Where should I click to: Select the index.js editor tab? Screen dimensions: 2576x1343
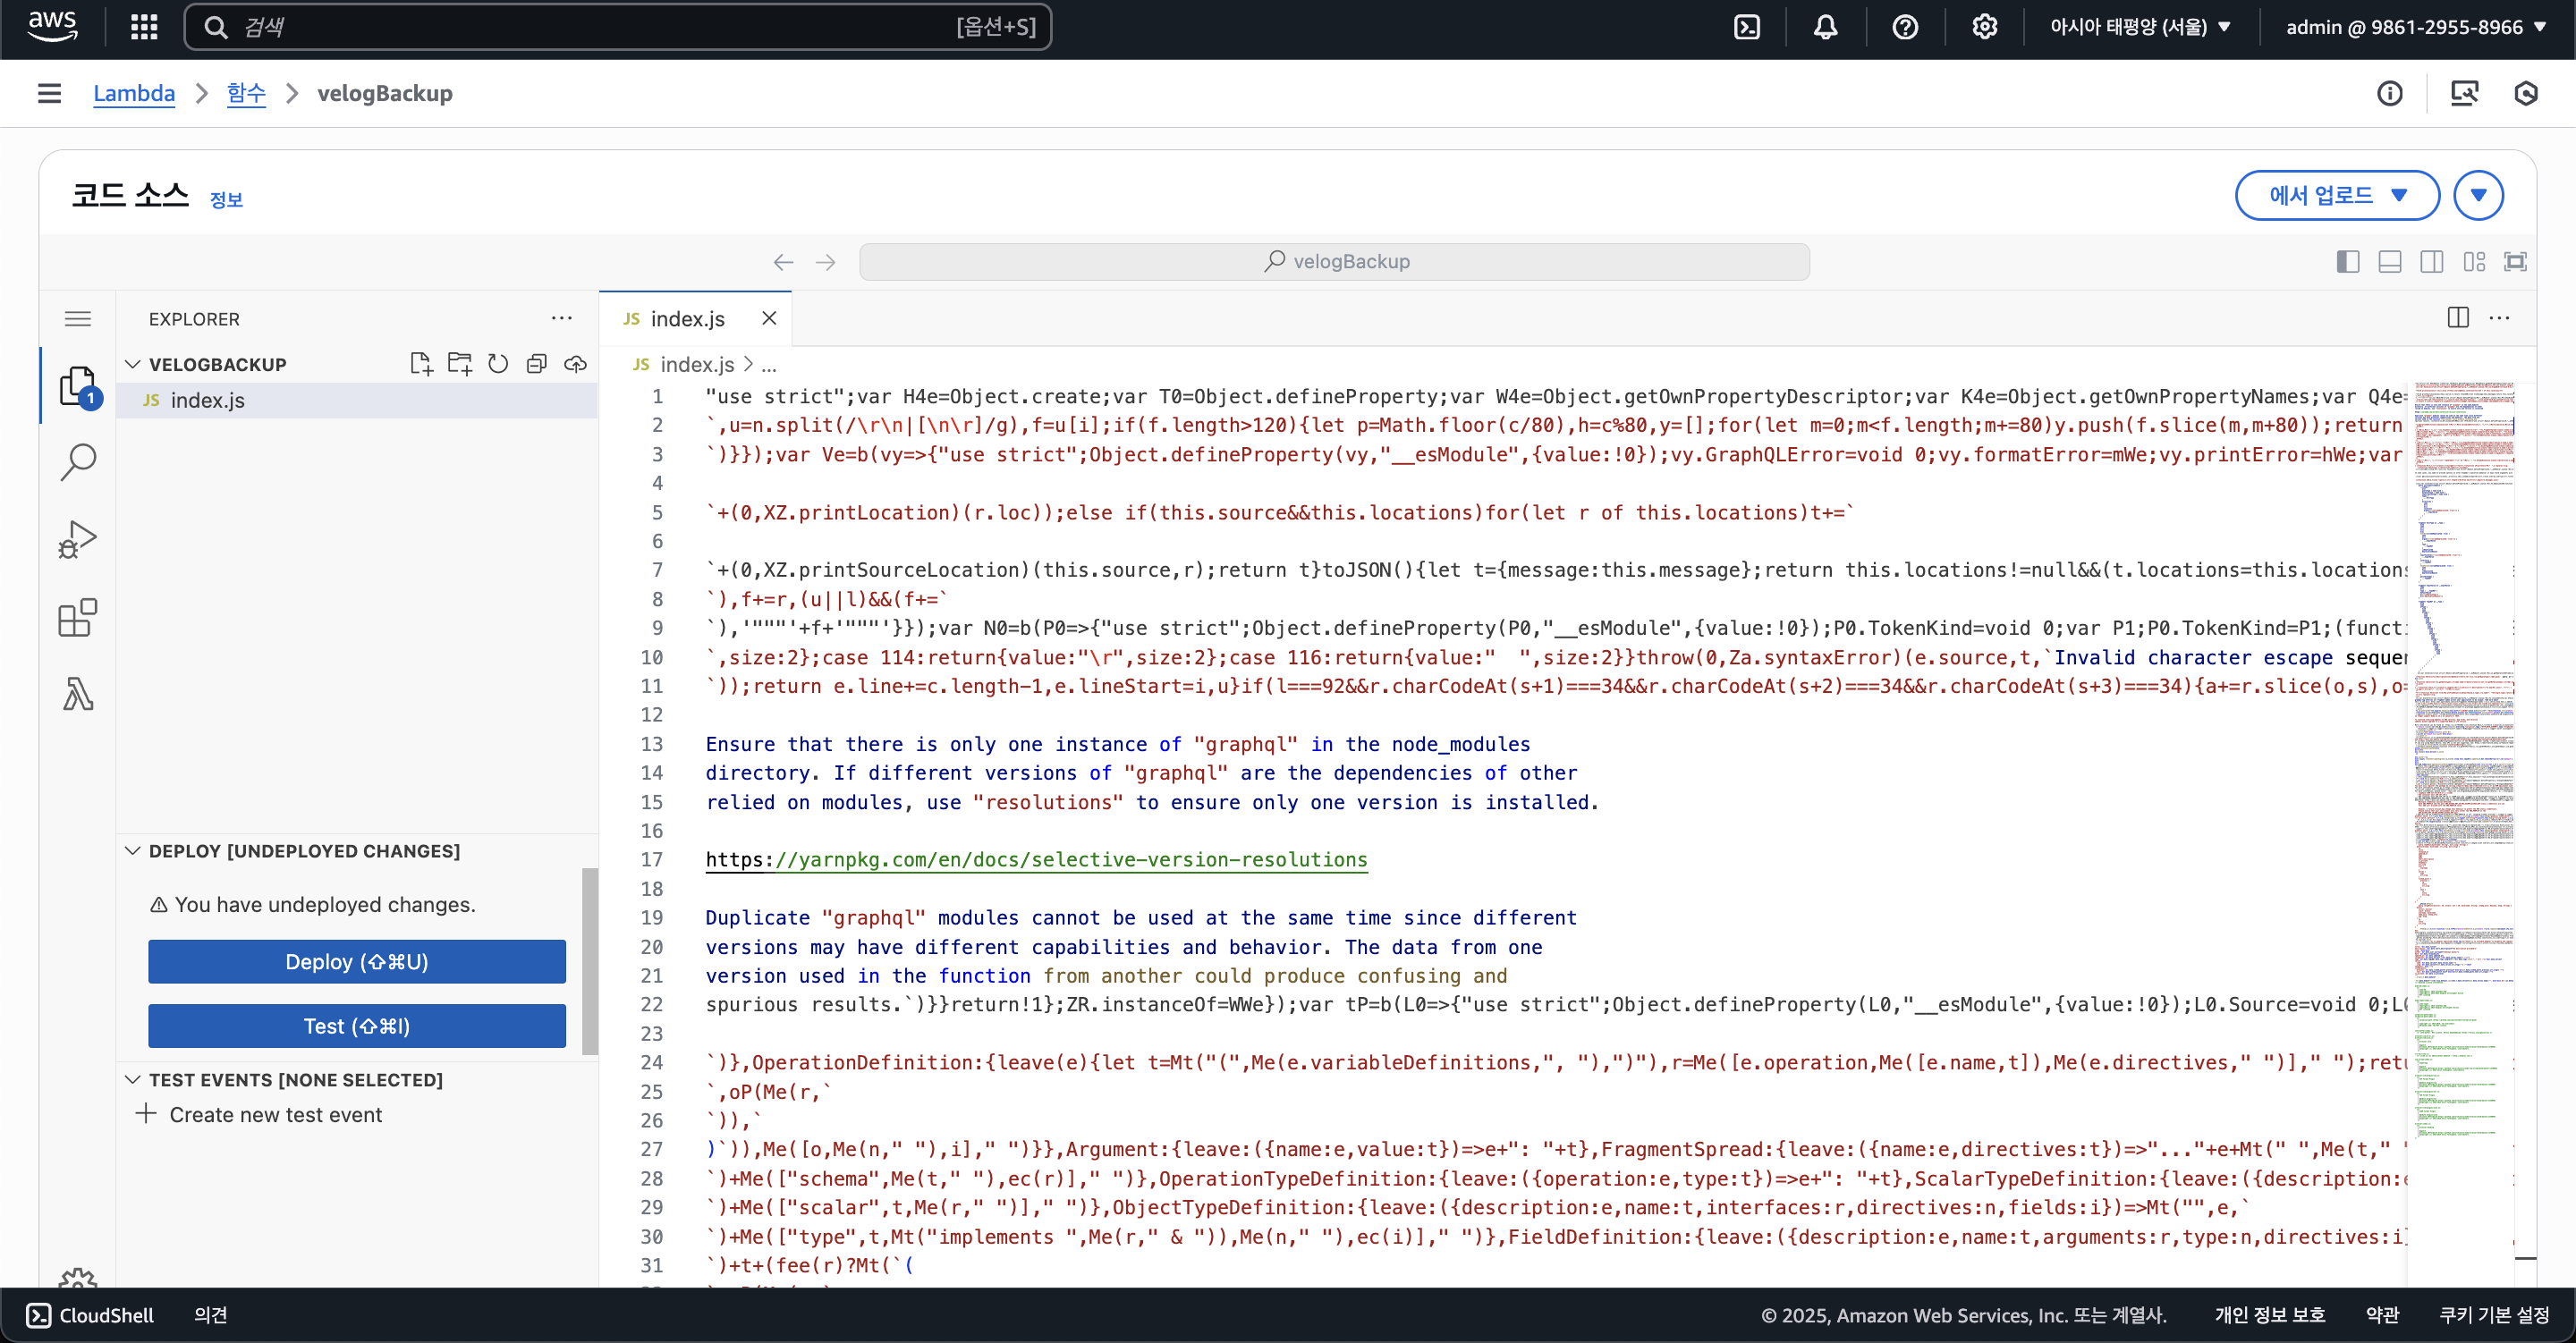point(686,319)
